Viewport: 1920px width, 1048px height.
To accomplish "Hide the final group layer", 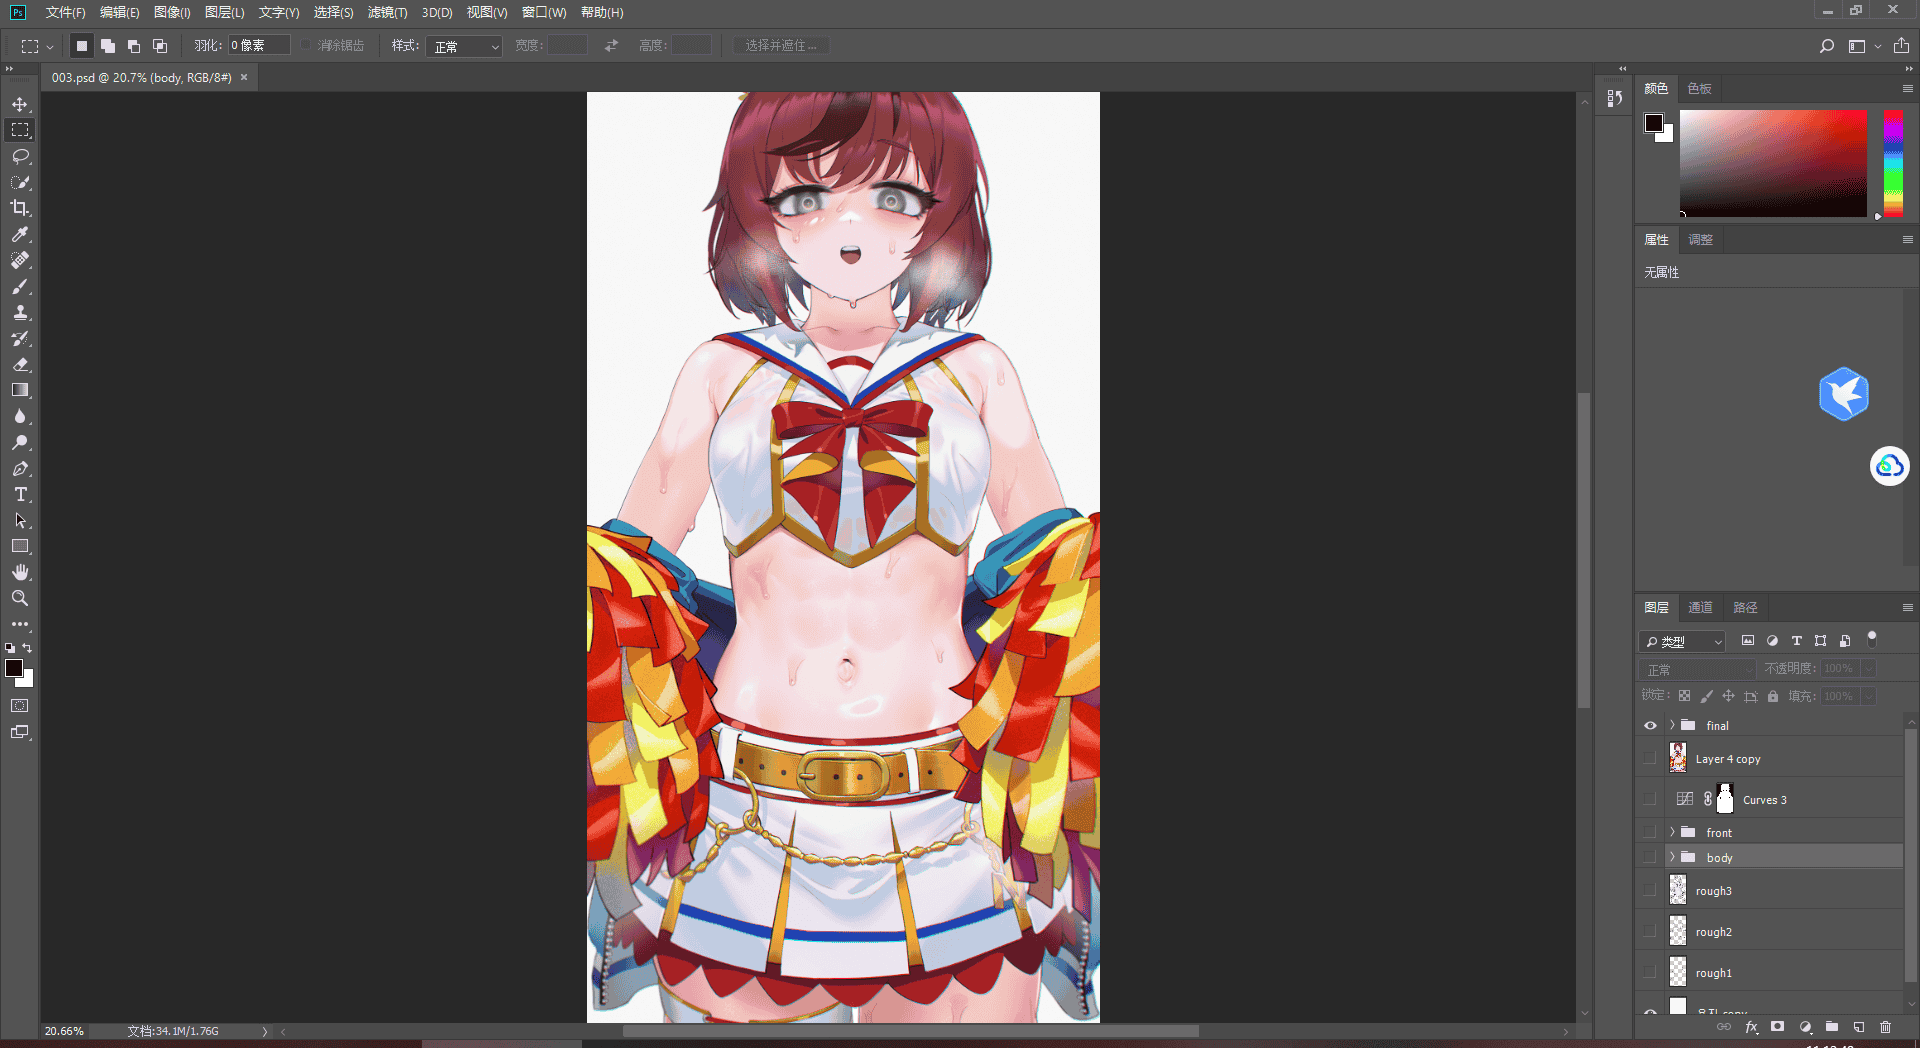I will [x=1650, y=726].
